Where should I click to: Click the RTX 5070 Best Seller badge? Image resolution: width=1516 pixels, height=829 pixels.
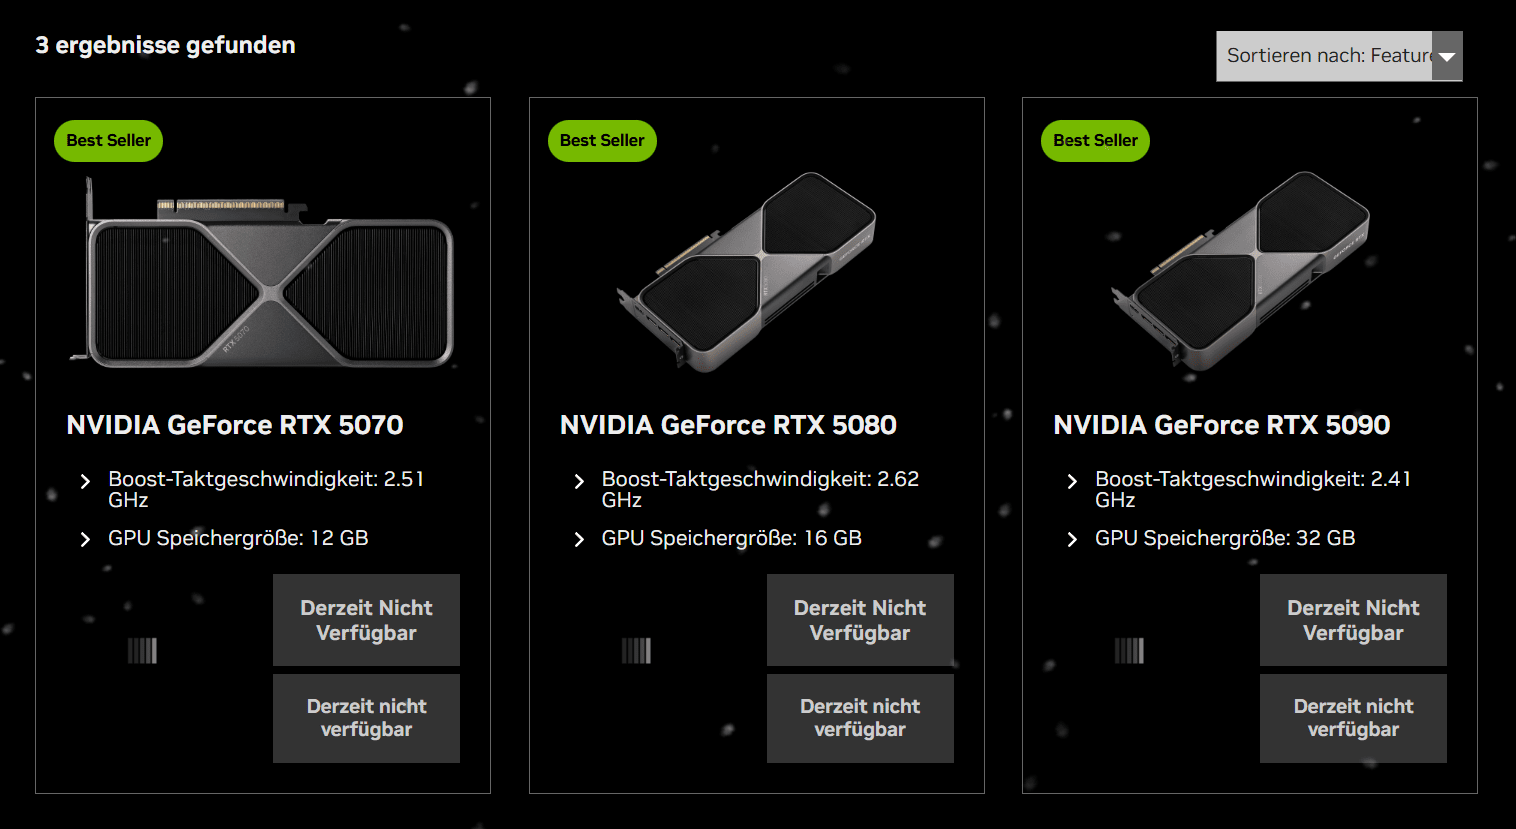[x=108, y=141]
